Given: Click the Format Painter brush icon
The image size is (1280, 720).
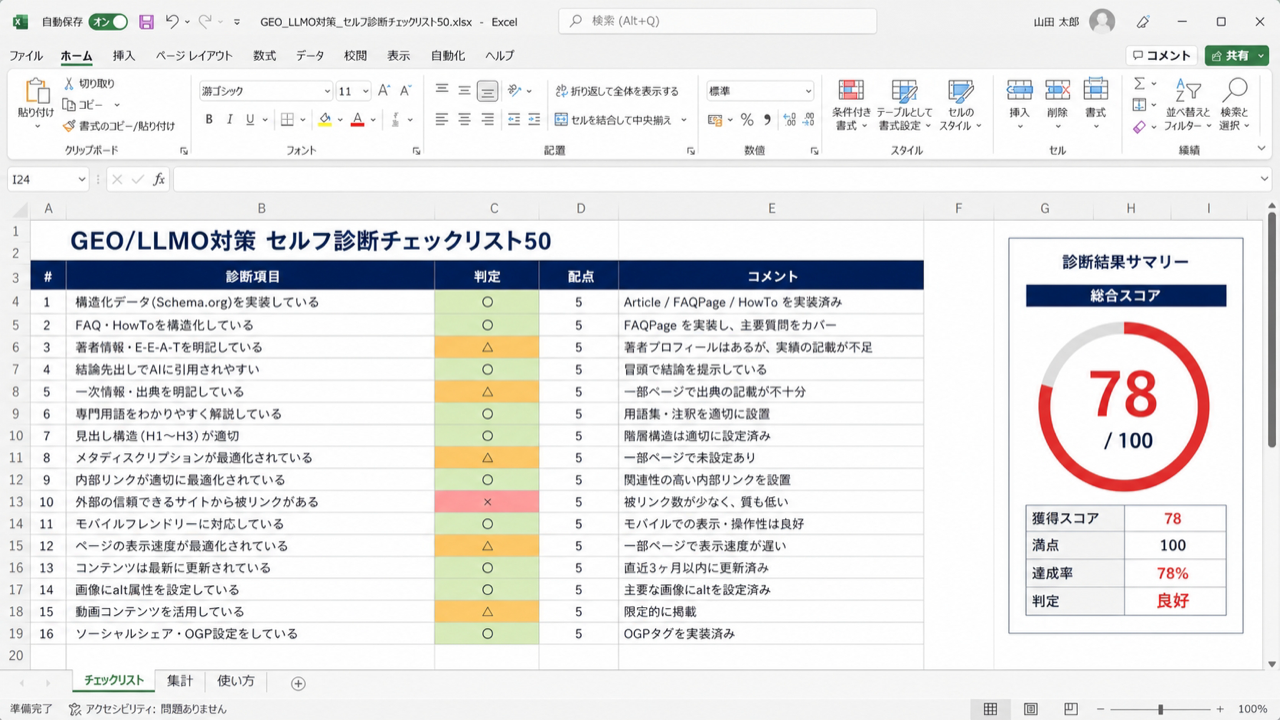Looking at the screenshot, I should tap(69, 126).
